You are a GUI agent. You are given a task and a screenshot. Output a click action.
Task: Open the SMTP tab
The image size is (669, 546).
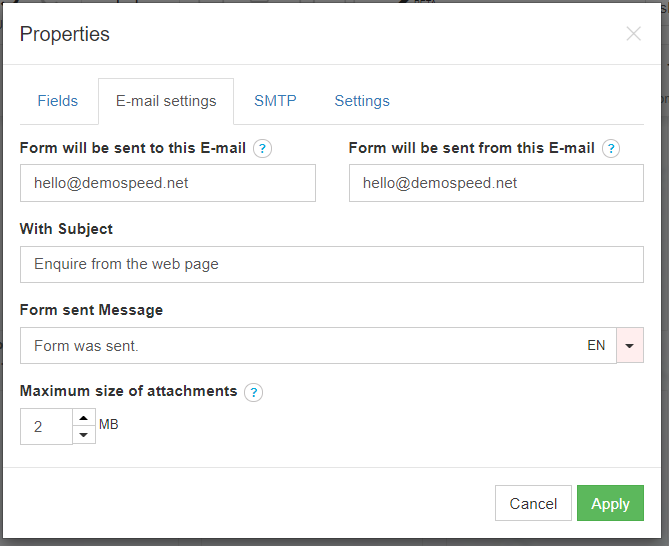(275, 101)
